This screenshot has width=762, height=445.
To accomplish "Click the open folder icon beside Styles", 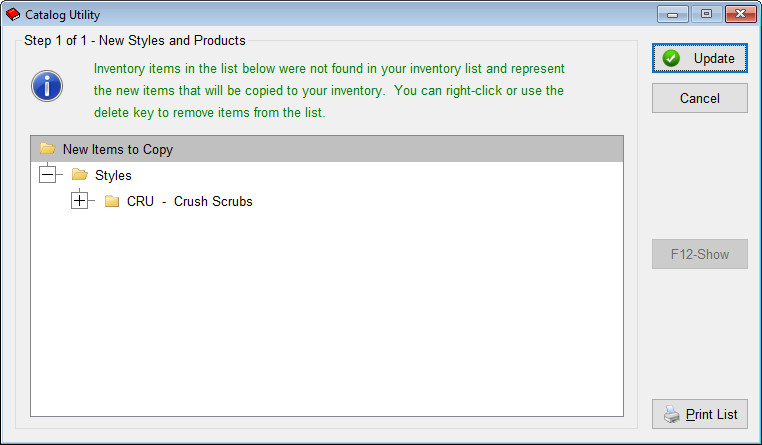I will [x=79, y=174].
